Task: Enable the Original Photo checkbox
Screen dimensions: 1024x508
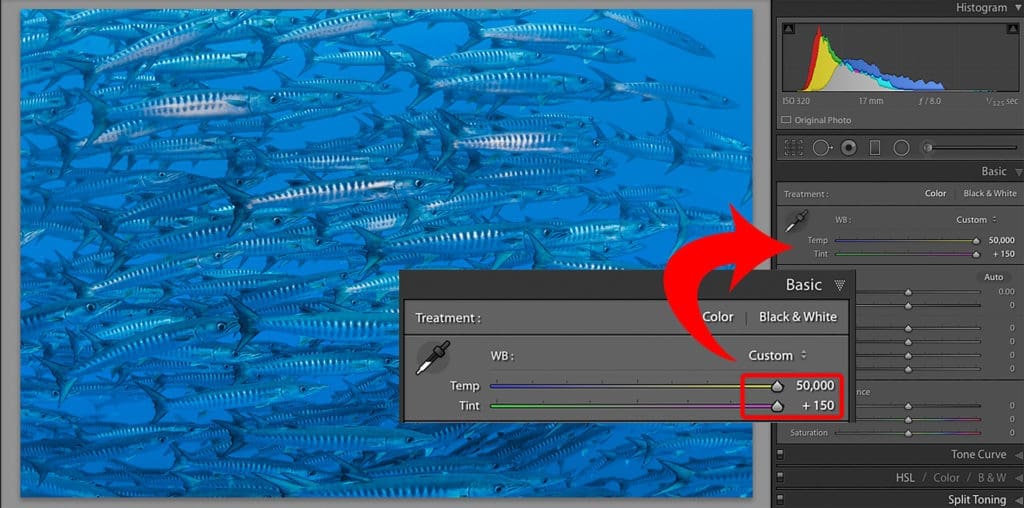Action: click(x=786, y=120)
